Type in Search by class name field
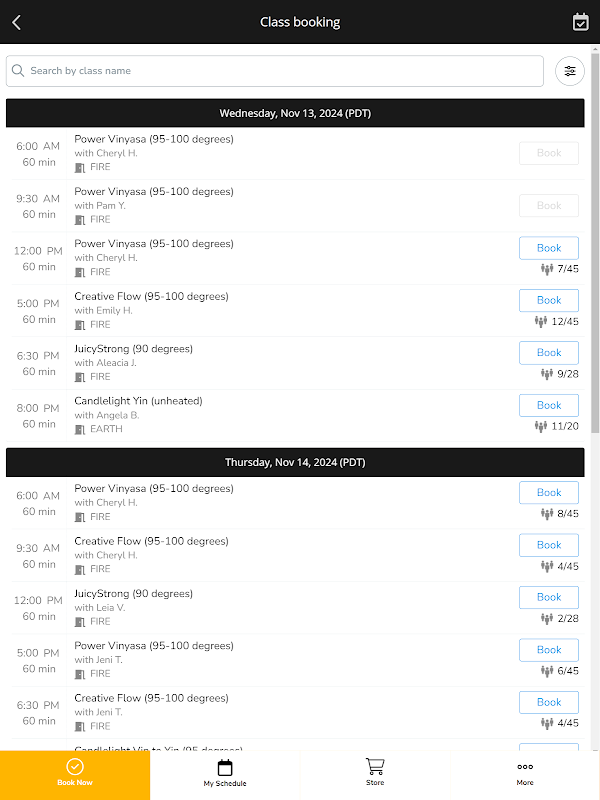 point(280,71)
